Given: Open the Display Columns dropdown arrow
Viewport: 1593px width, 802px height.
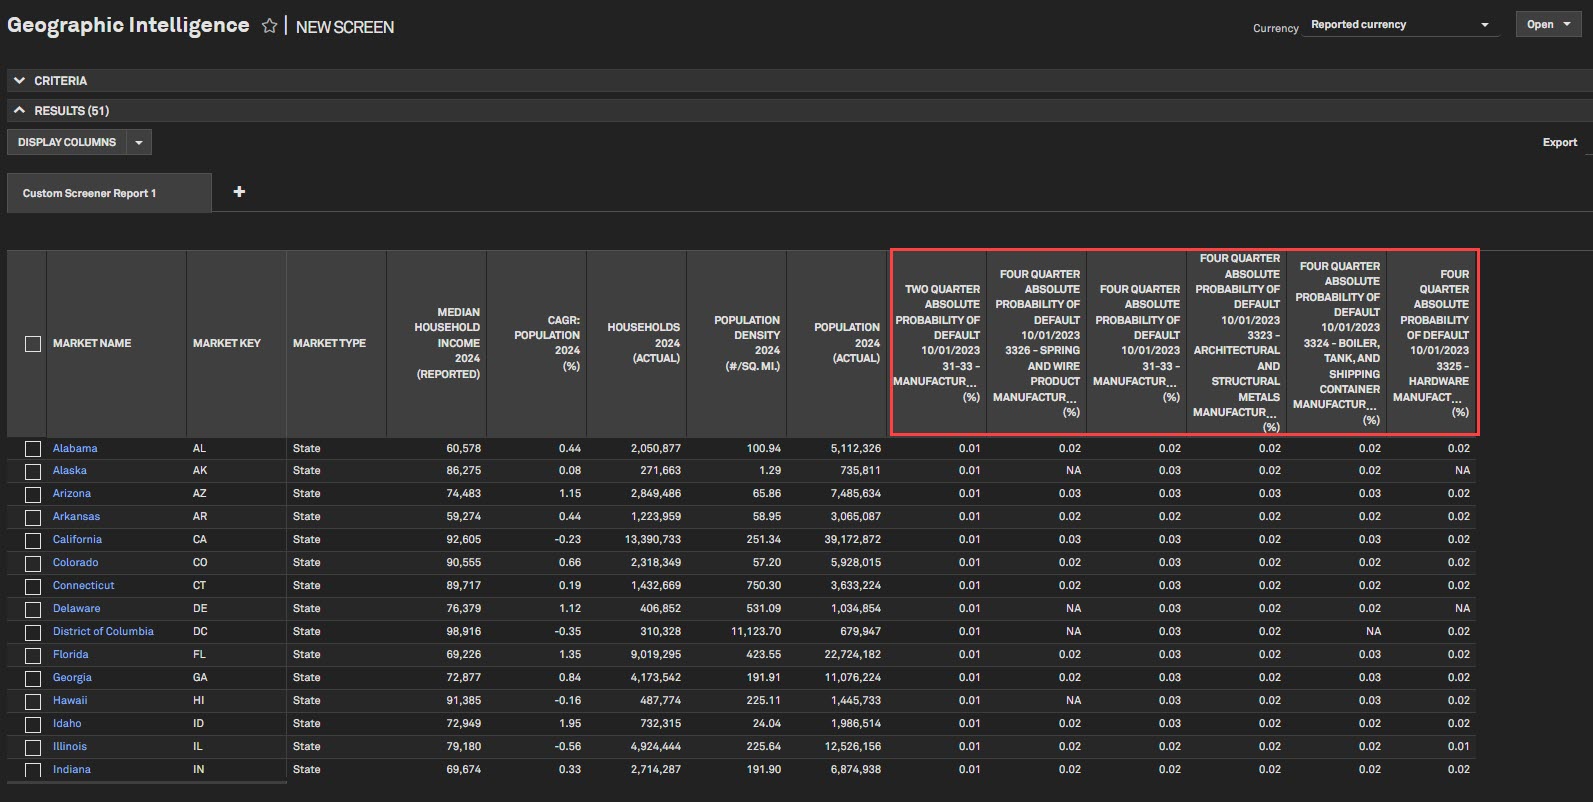Looking at the screenshot, I should click(x=139, y=142).
